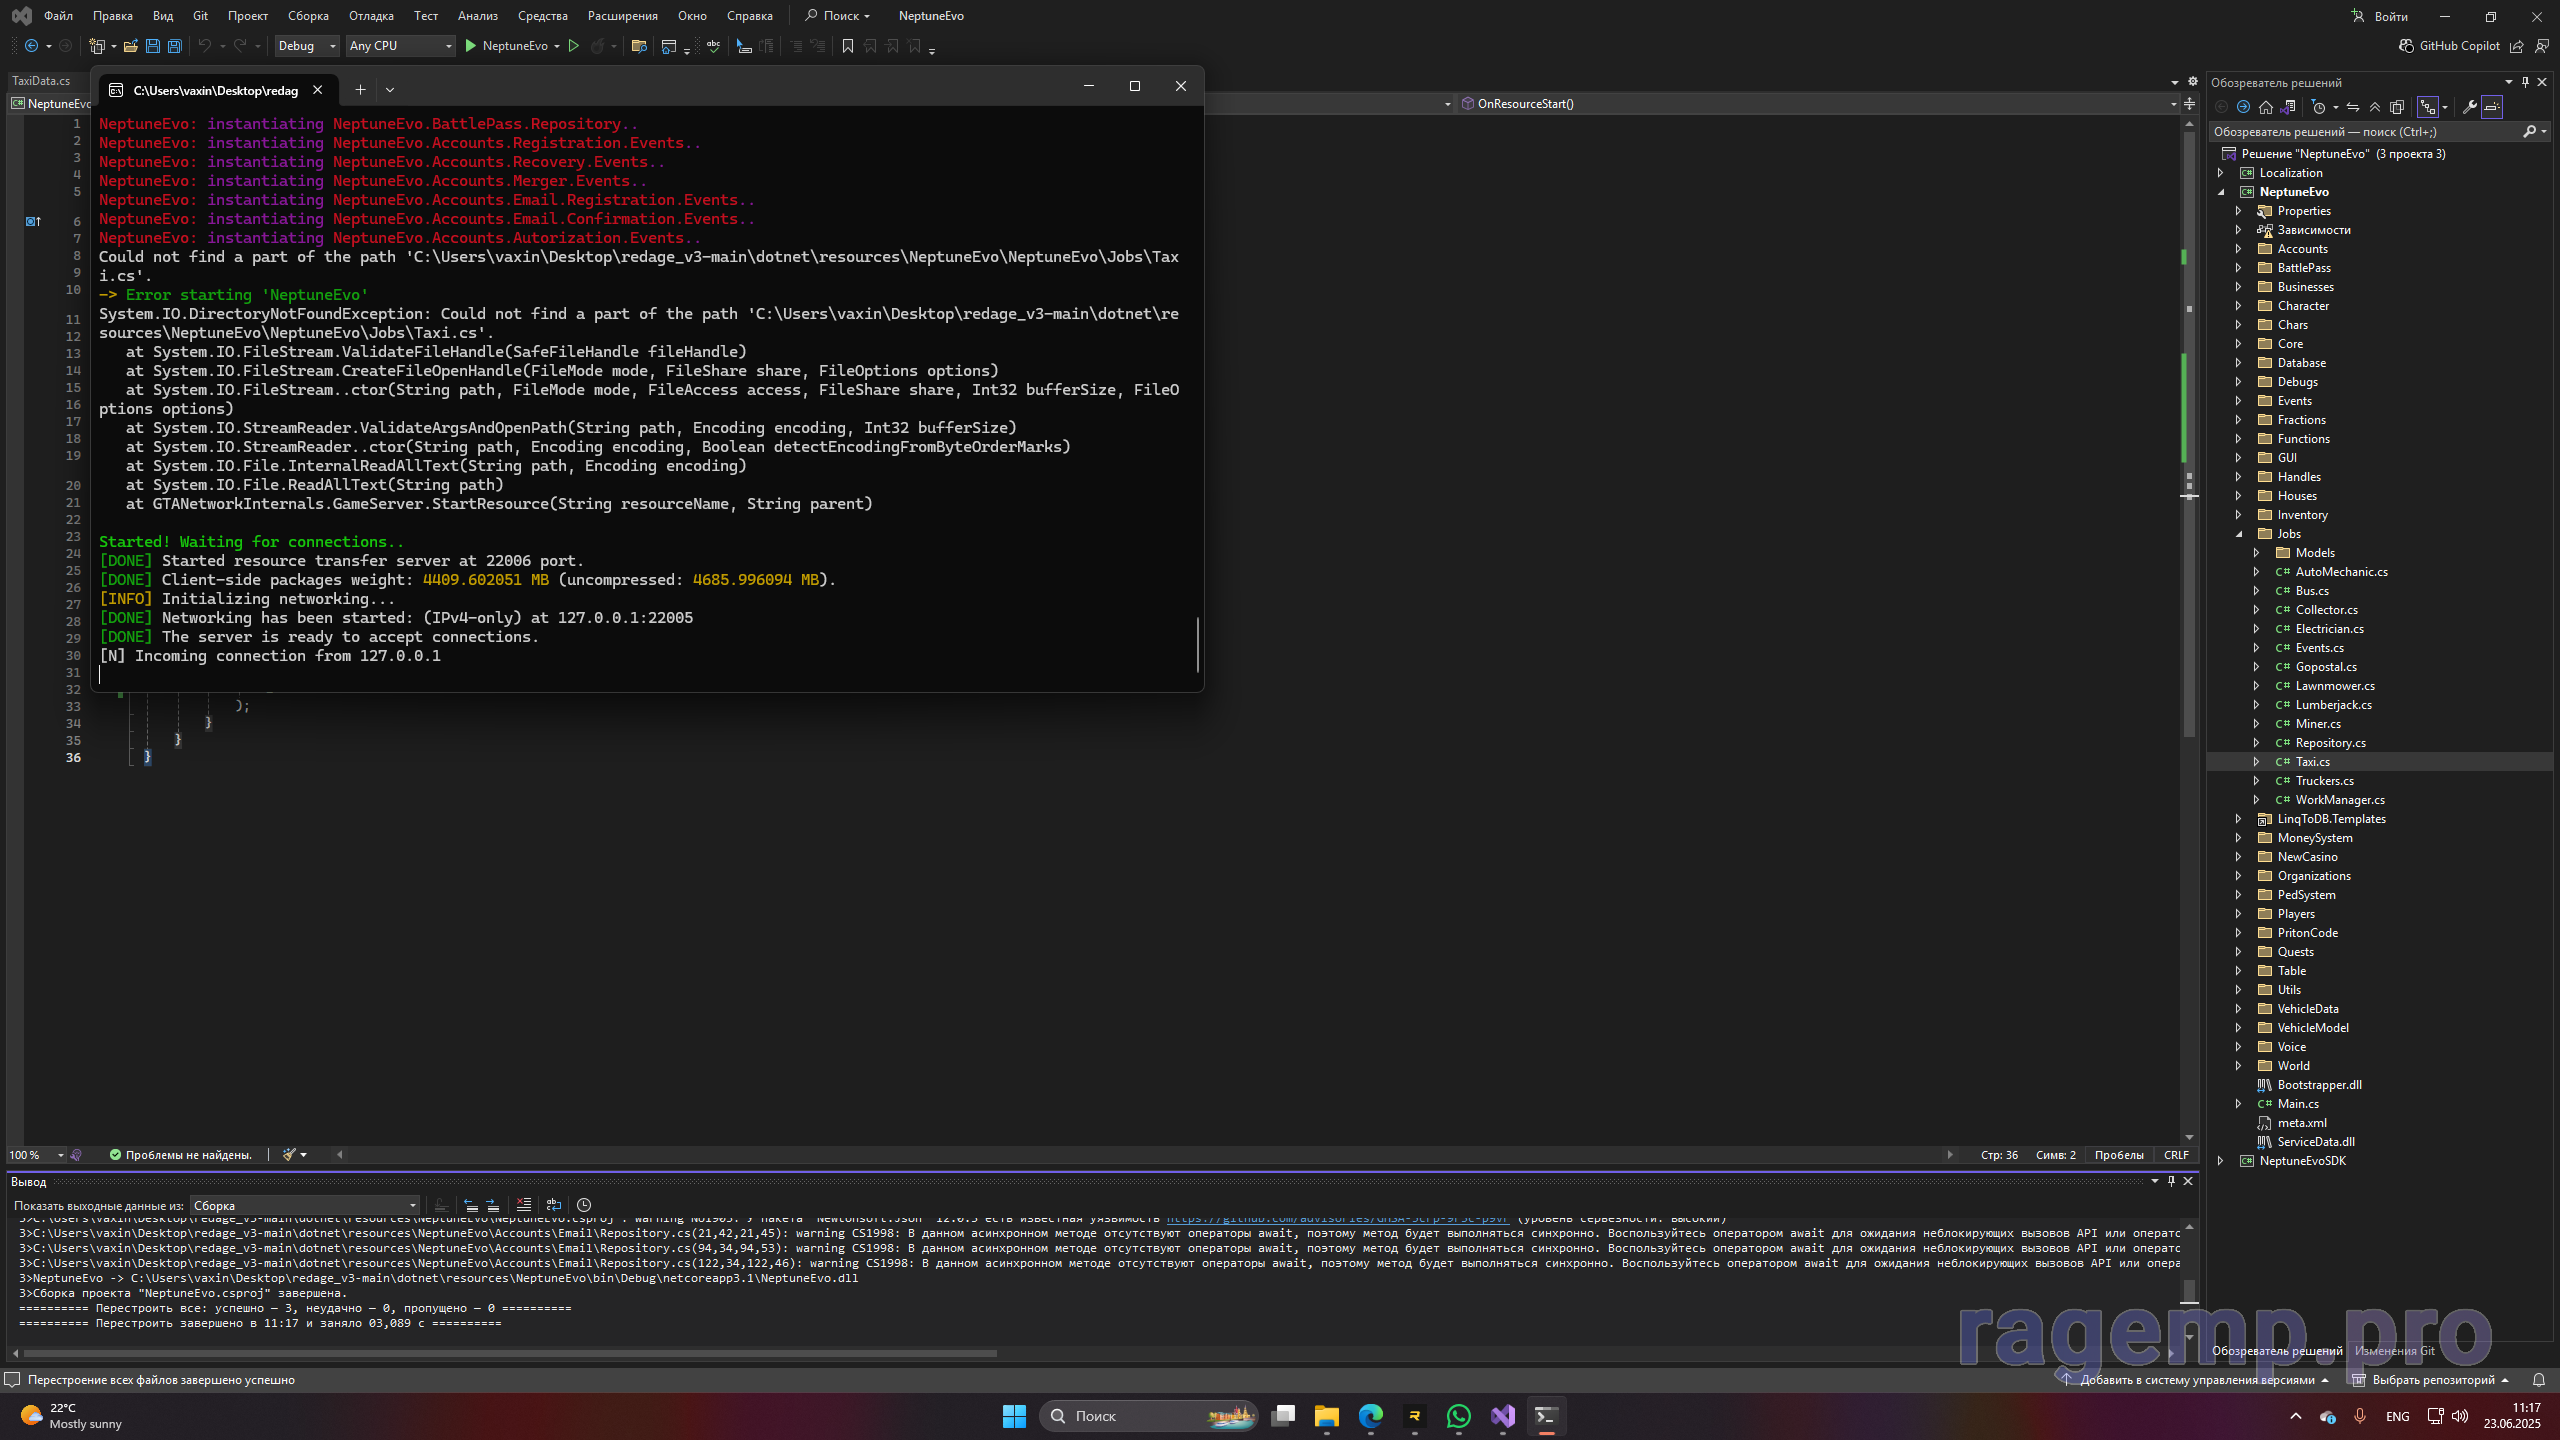
Task: Open the Отладка menu
Action: coord(371,16)
